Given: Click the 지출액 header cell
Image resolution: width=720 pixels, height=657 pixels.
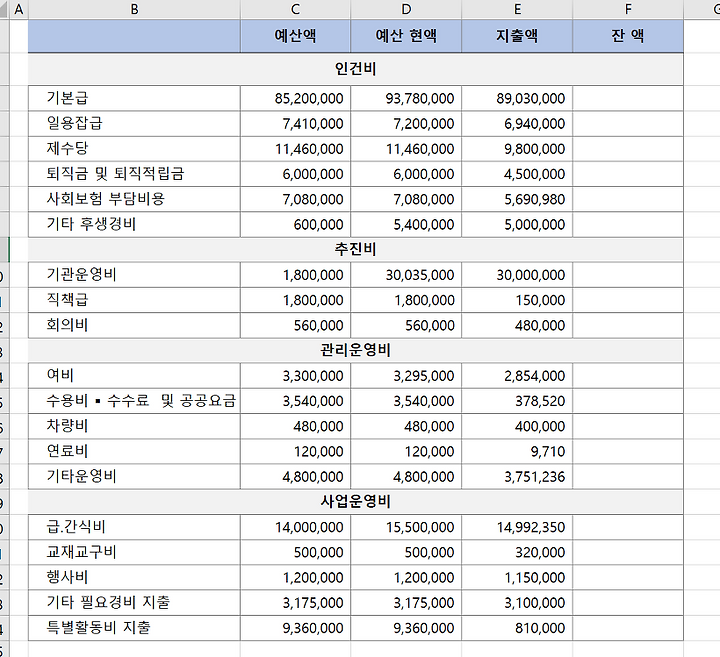Looking at the screenshot, I should coord(518,36).
